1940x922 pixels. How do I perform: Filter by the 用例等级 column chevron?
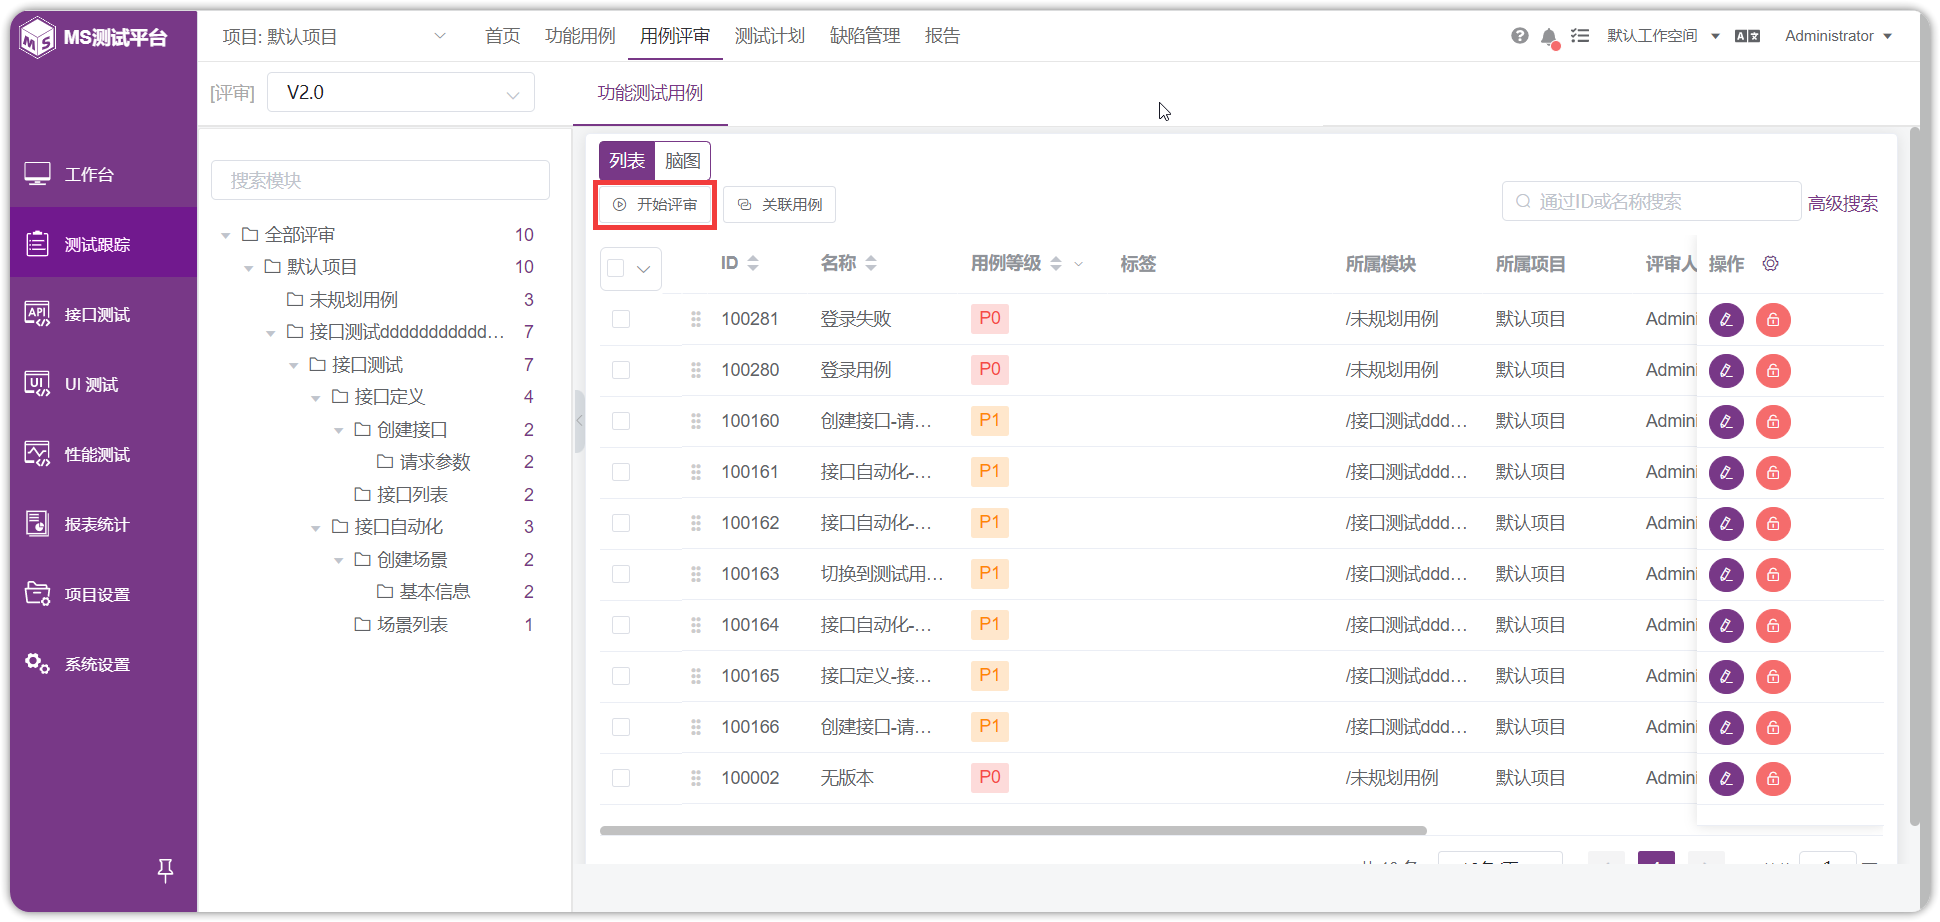[1079, 264]
